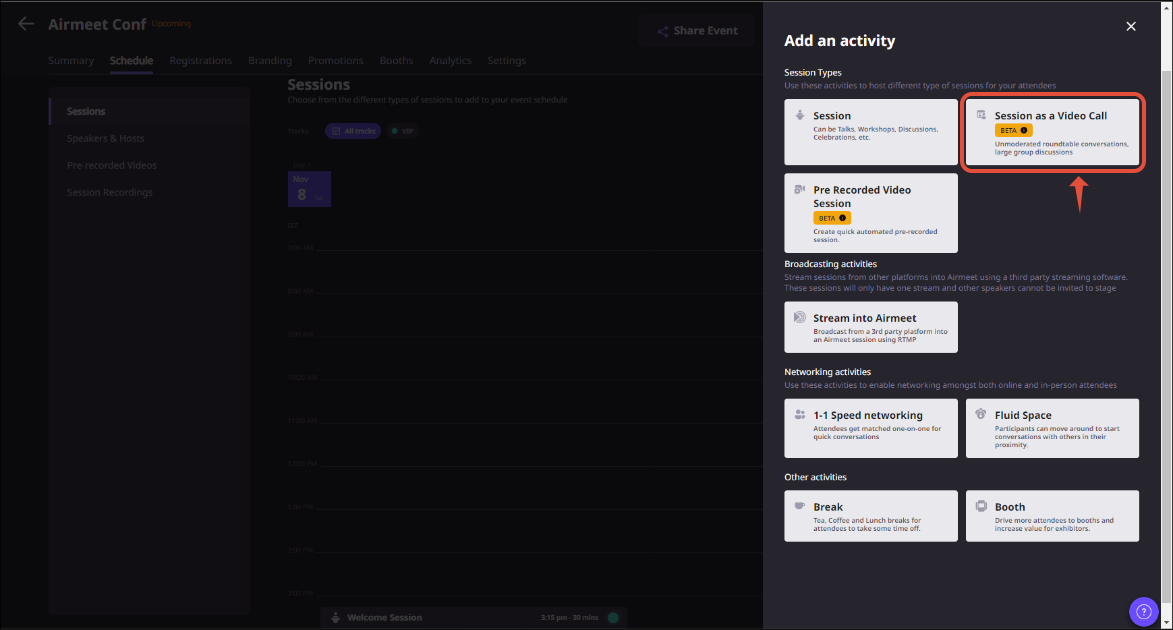1173x630 pixels.
Task: Switch to the Schedule tab
Action: tap(132, 61)
